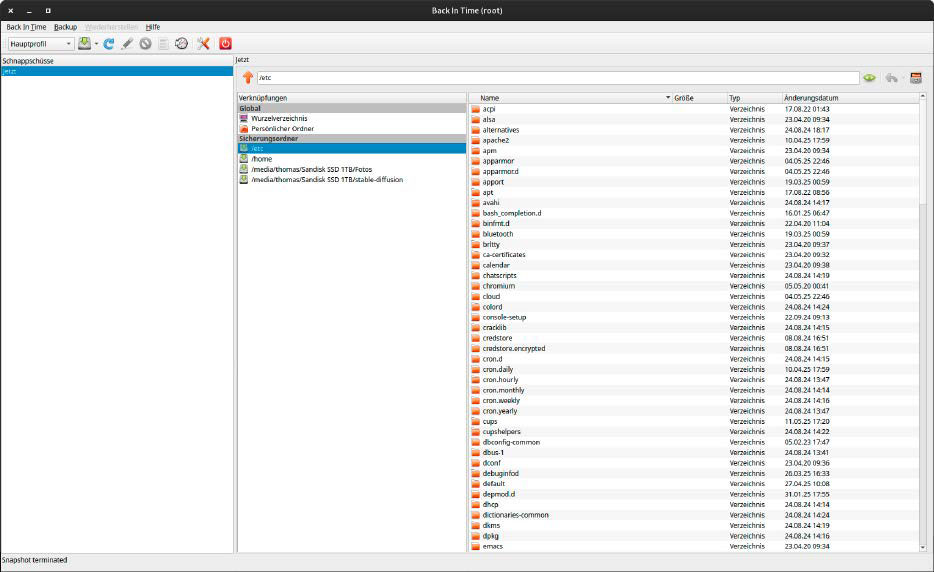The image size is (934, 572).
Task: Select Wurzelverzeichnis in shortcuts list
Action: [x=279, y=118]
